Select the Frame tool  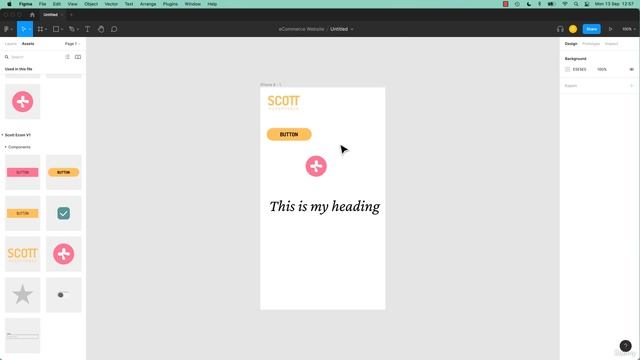tap(40, 29)
